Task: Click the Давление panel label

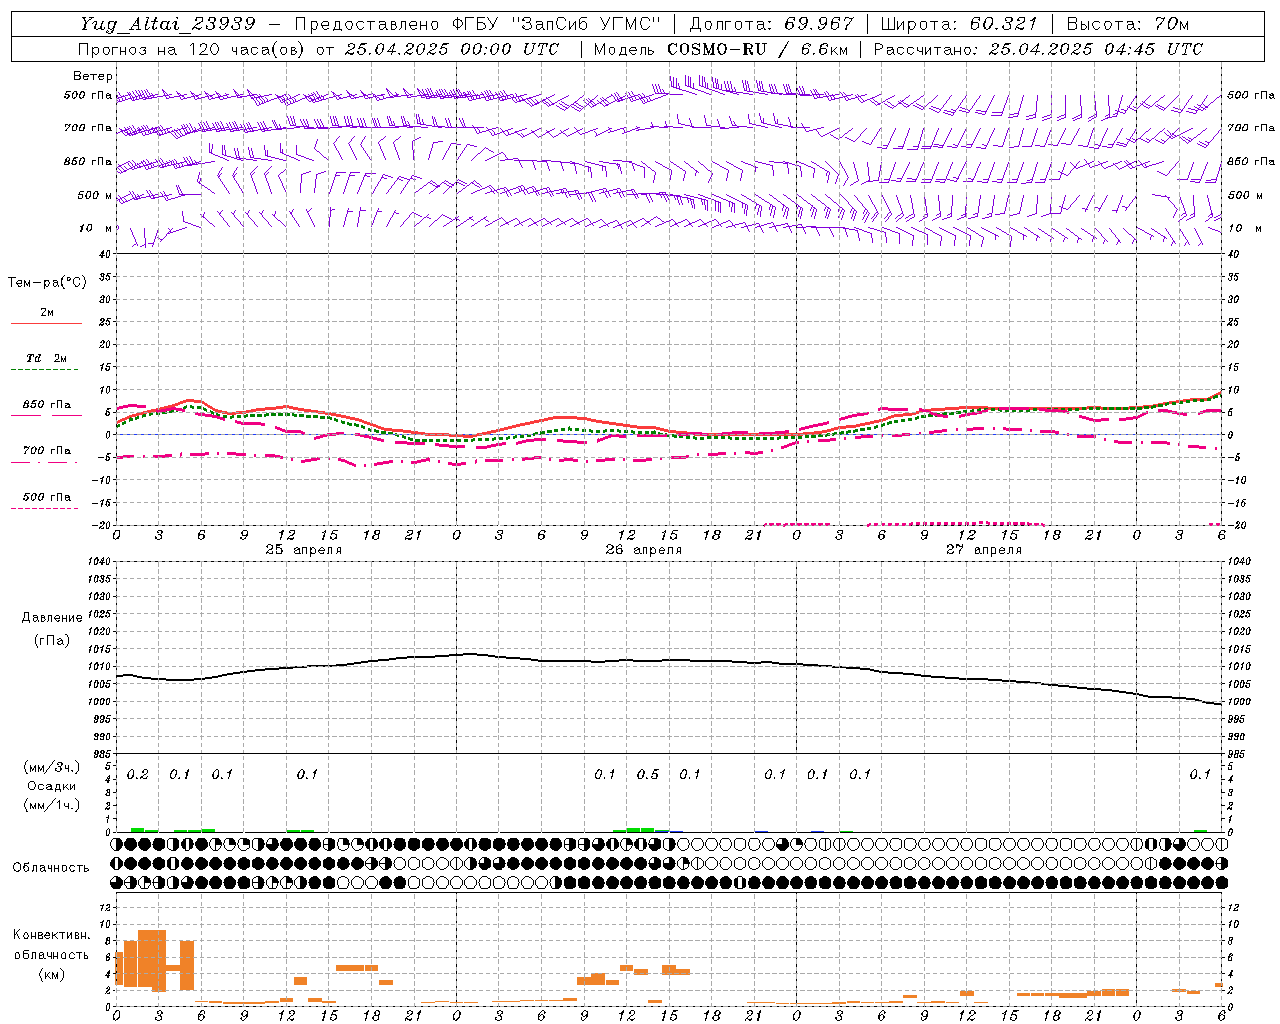Action: pyautogui.click(x=52, y=618)
